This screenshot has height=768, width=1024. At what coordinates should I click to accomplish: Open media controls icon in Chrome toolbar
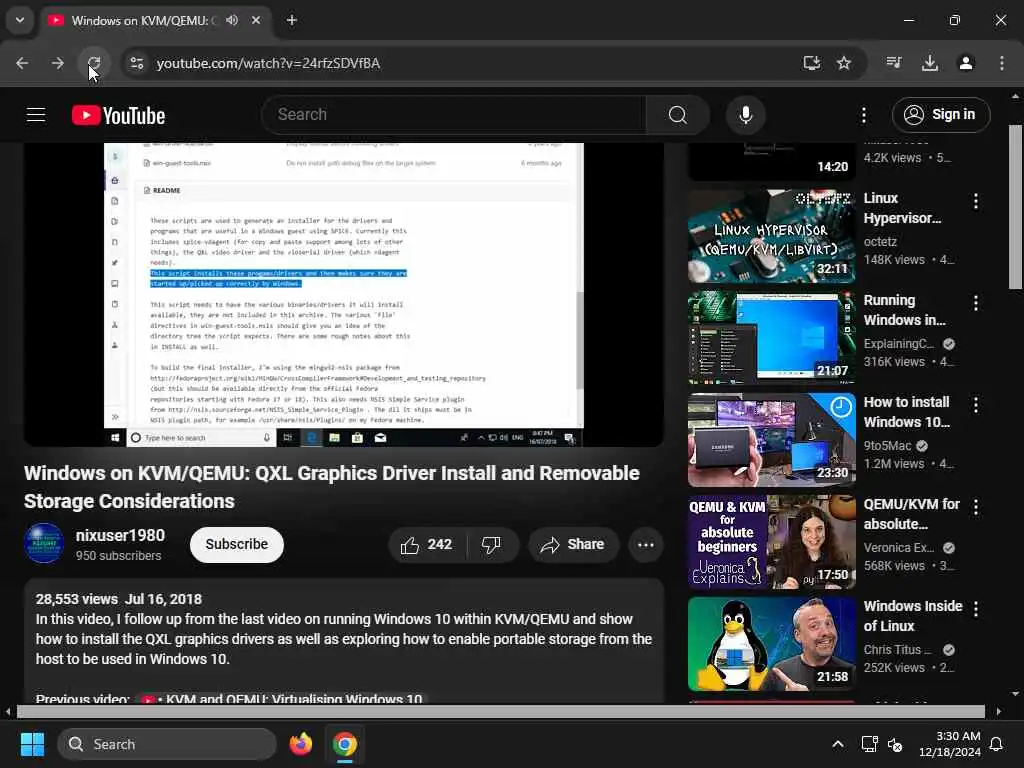(894, 63)
